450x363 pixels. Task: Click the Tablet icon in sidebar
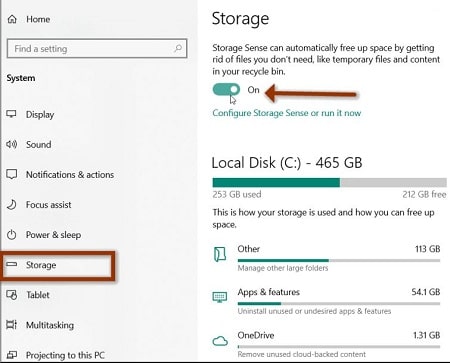[12, 295]
